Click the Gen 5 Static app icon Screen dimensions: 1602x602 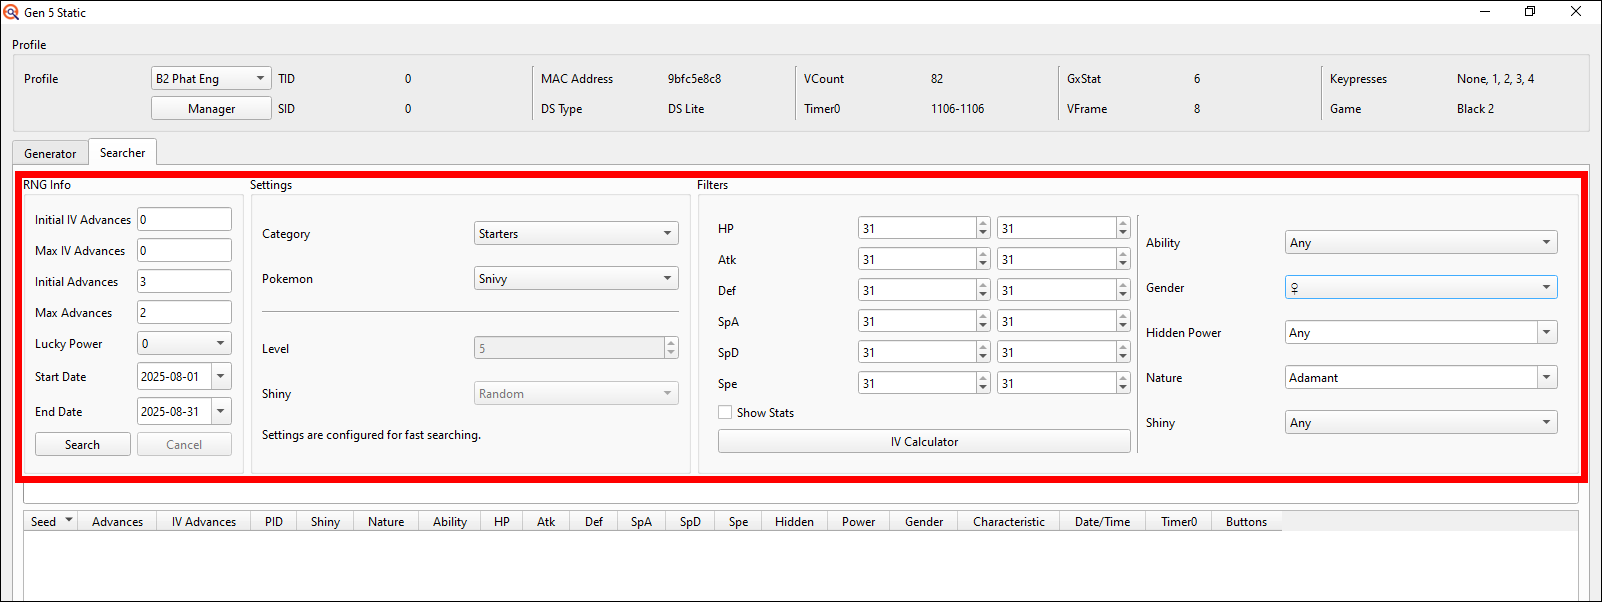[x=11, y=12]
